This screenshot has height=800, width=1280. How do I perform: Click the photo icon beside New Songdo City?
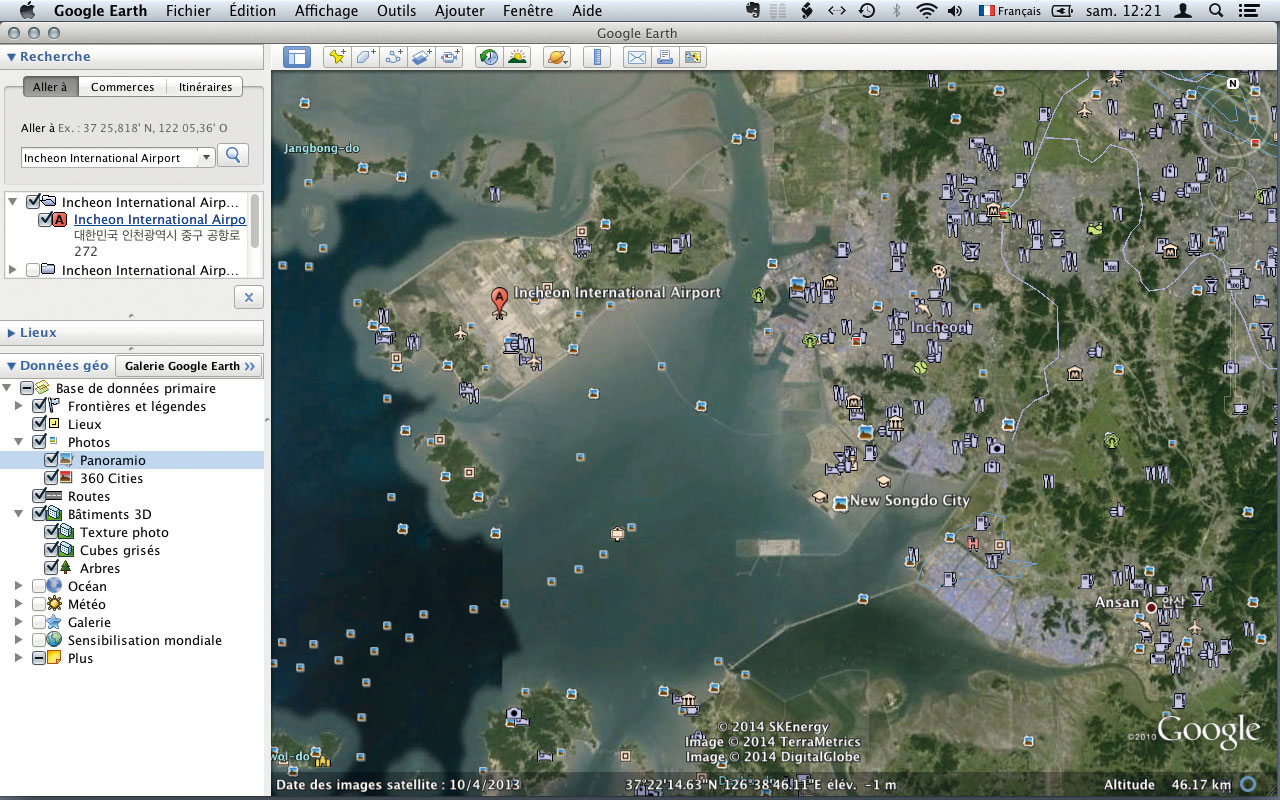tap(840, 503)
